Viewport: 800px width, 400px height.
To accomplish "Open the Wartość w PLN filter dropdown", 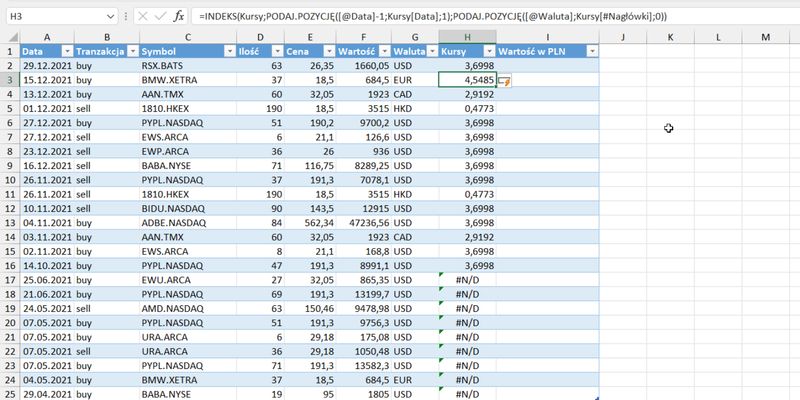I will [591, 50].
